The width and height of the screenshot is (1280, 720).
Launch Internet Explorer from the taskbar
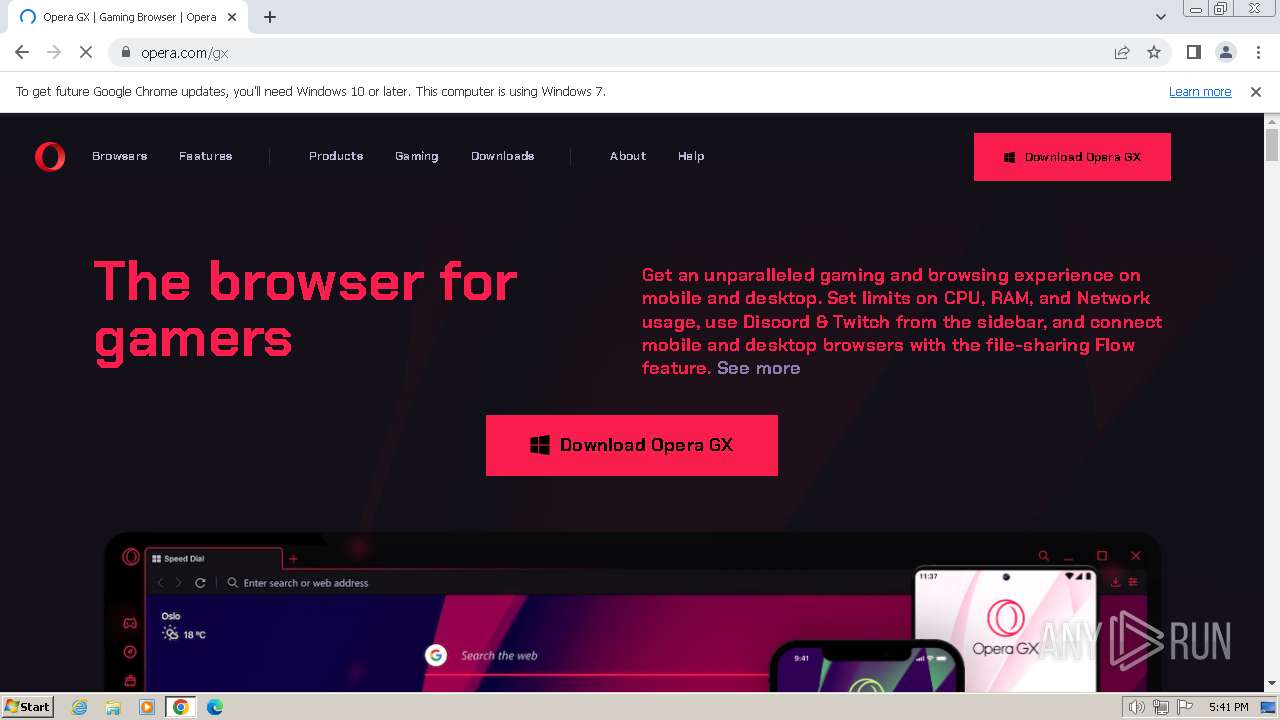tap(80, 707)
